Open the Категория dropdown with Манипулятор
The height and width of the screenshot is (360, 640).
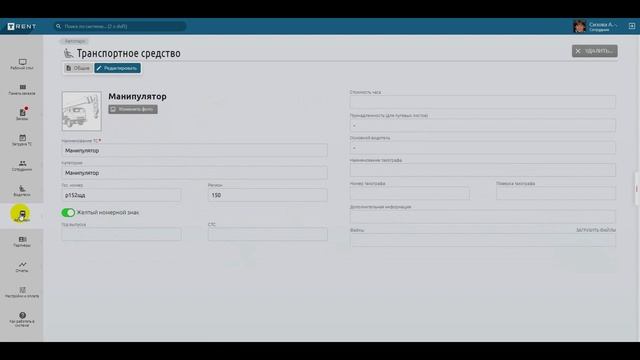click(x=194, y=173)
